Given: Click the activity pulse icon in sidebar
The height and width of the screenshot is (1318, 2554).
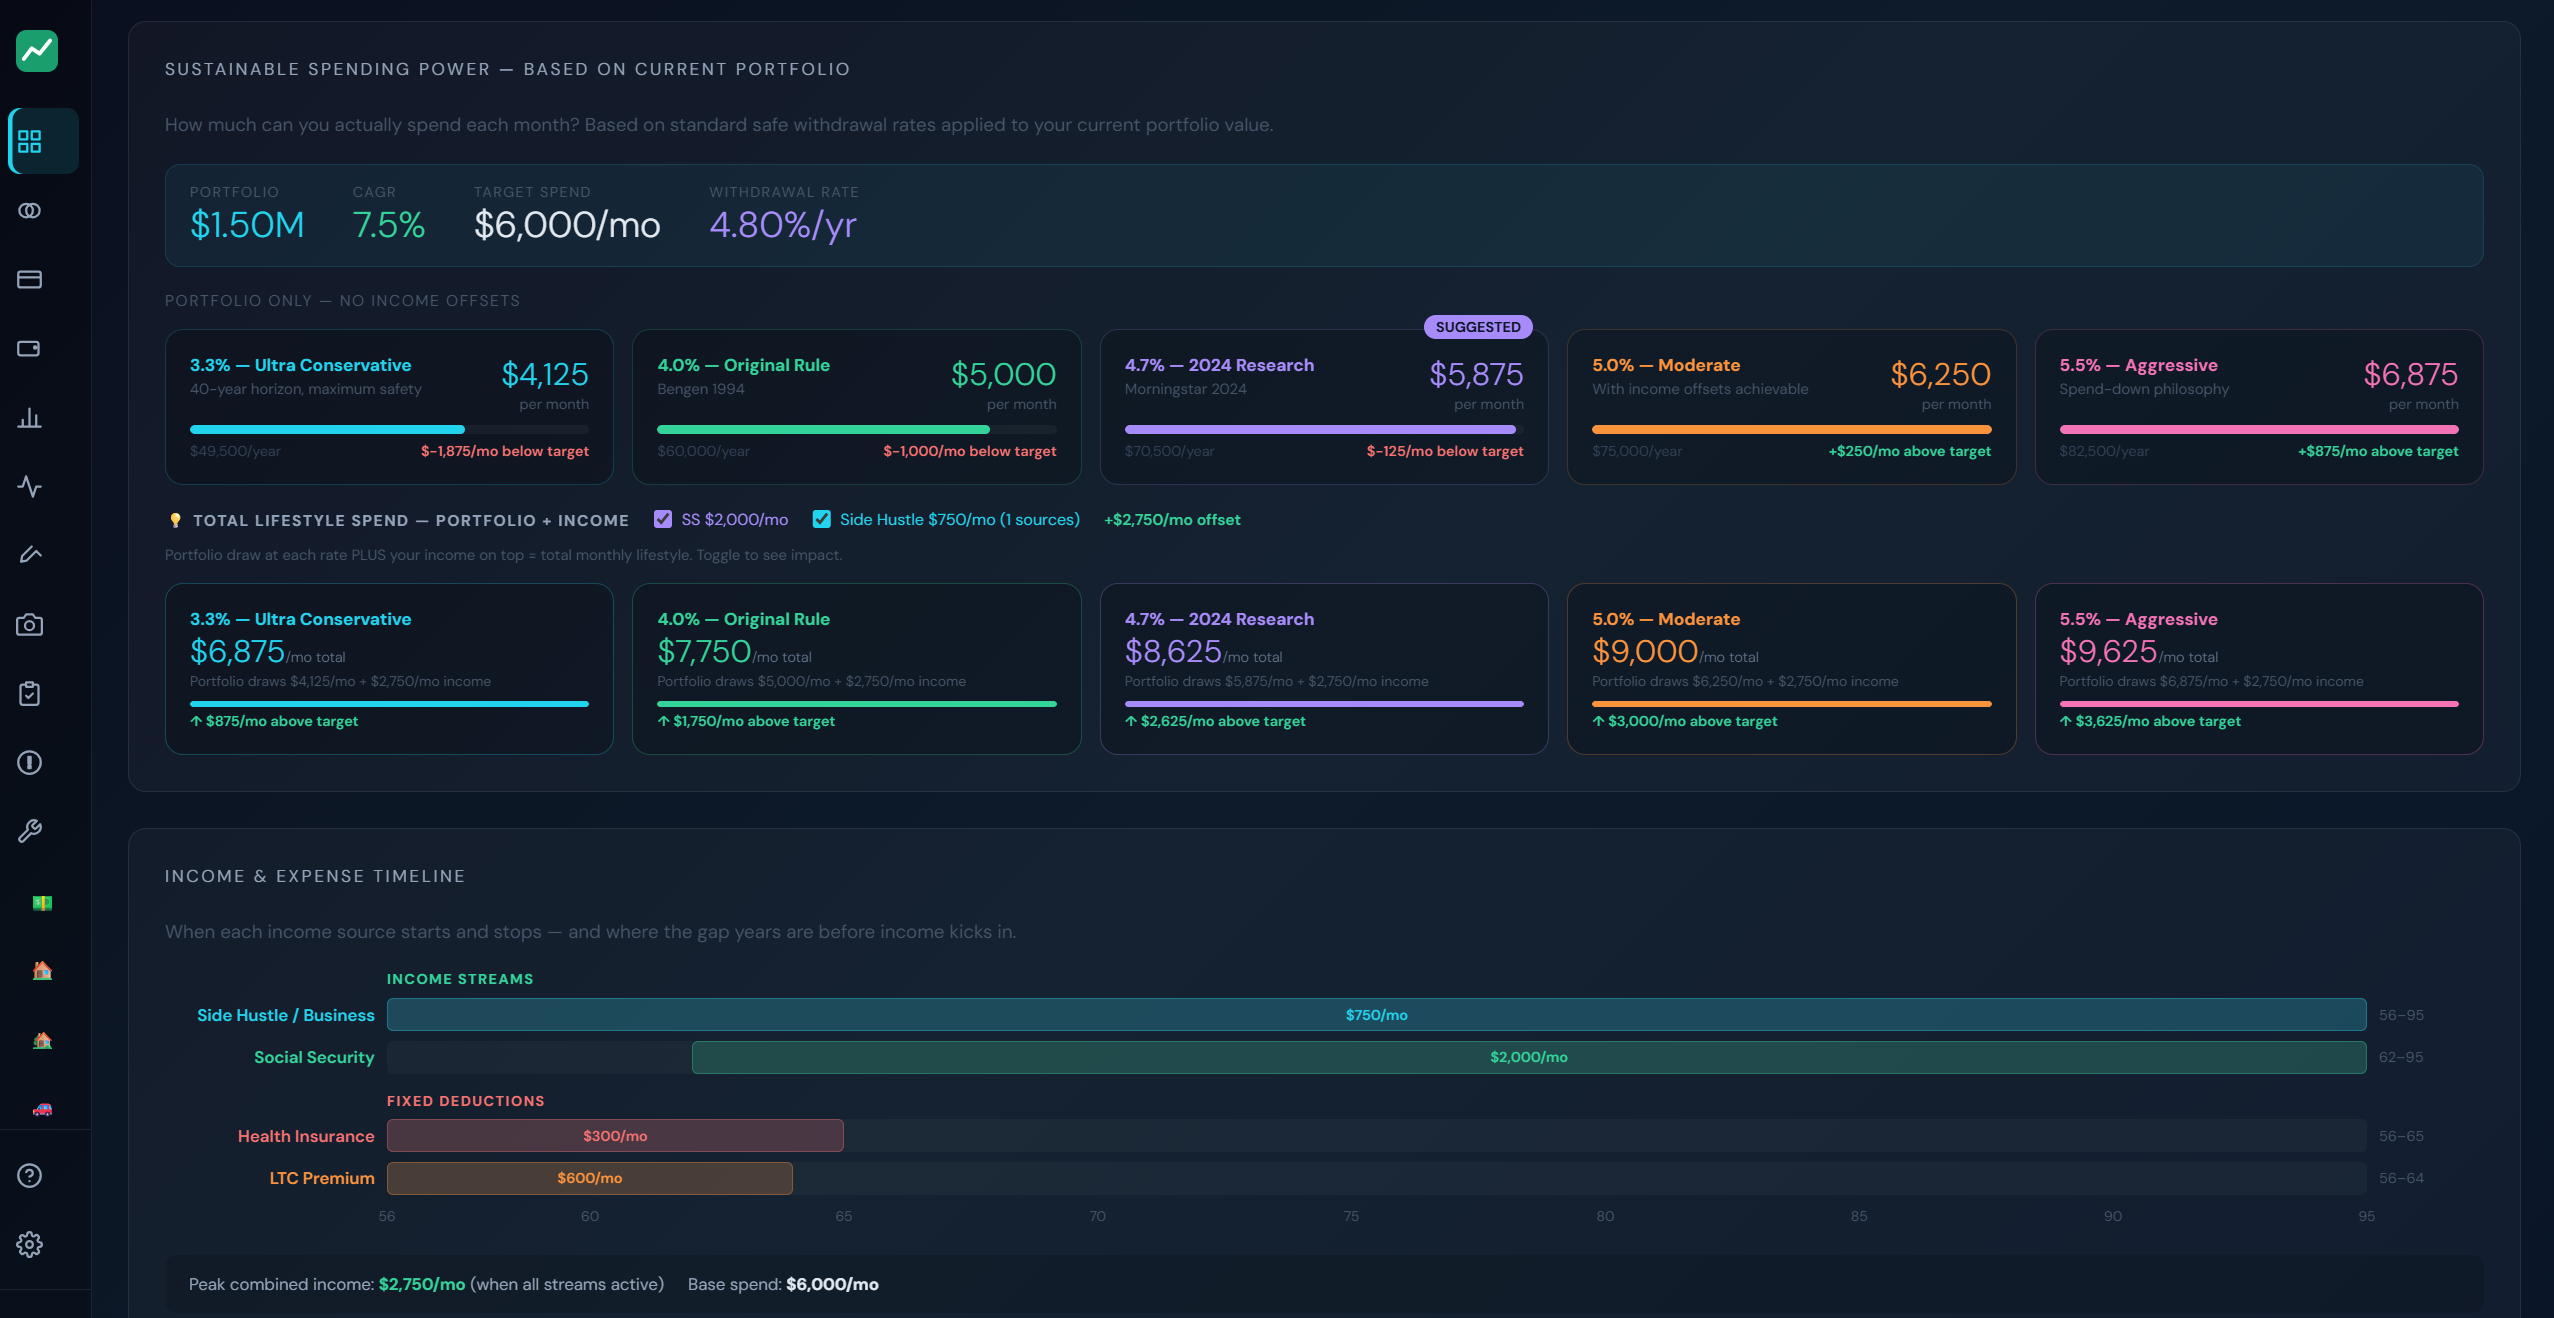Looking at the screenshot, I should click(x=29, y=488).
